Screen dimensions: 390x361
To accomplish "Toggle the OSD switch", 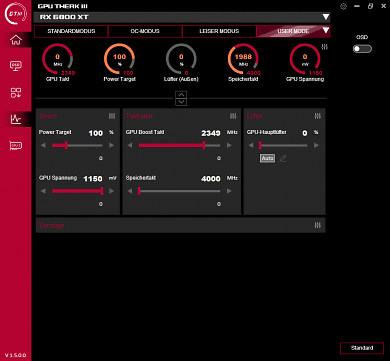I will [362, 49].
